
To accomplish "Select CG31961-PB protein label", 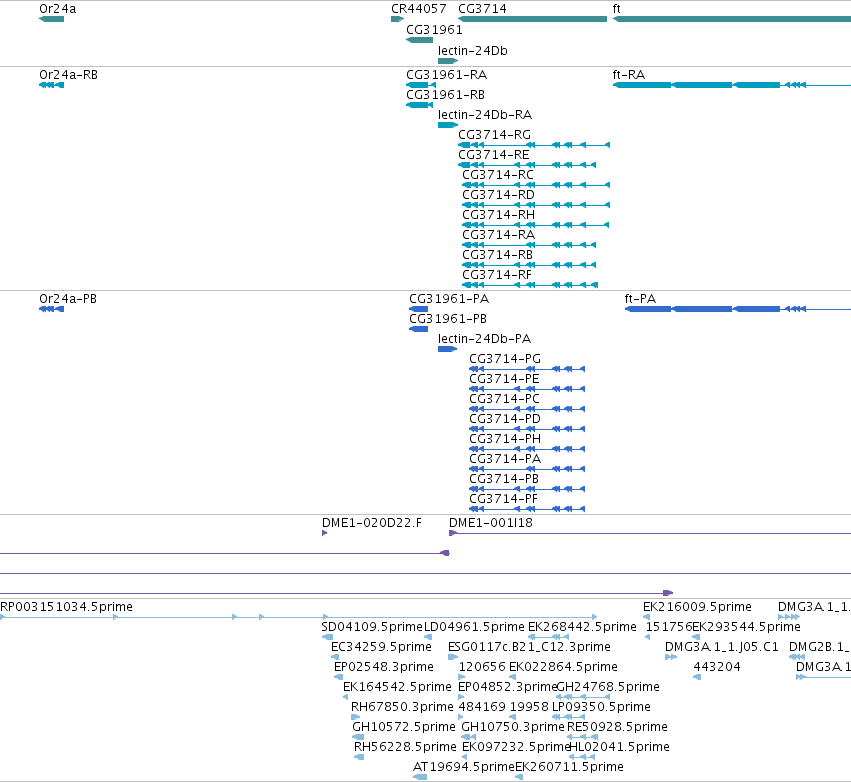I will click(448, 319).
